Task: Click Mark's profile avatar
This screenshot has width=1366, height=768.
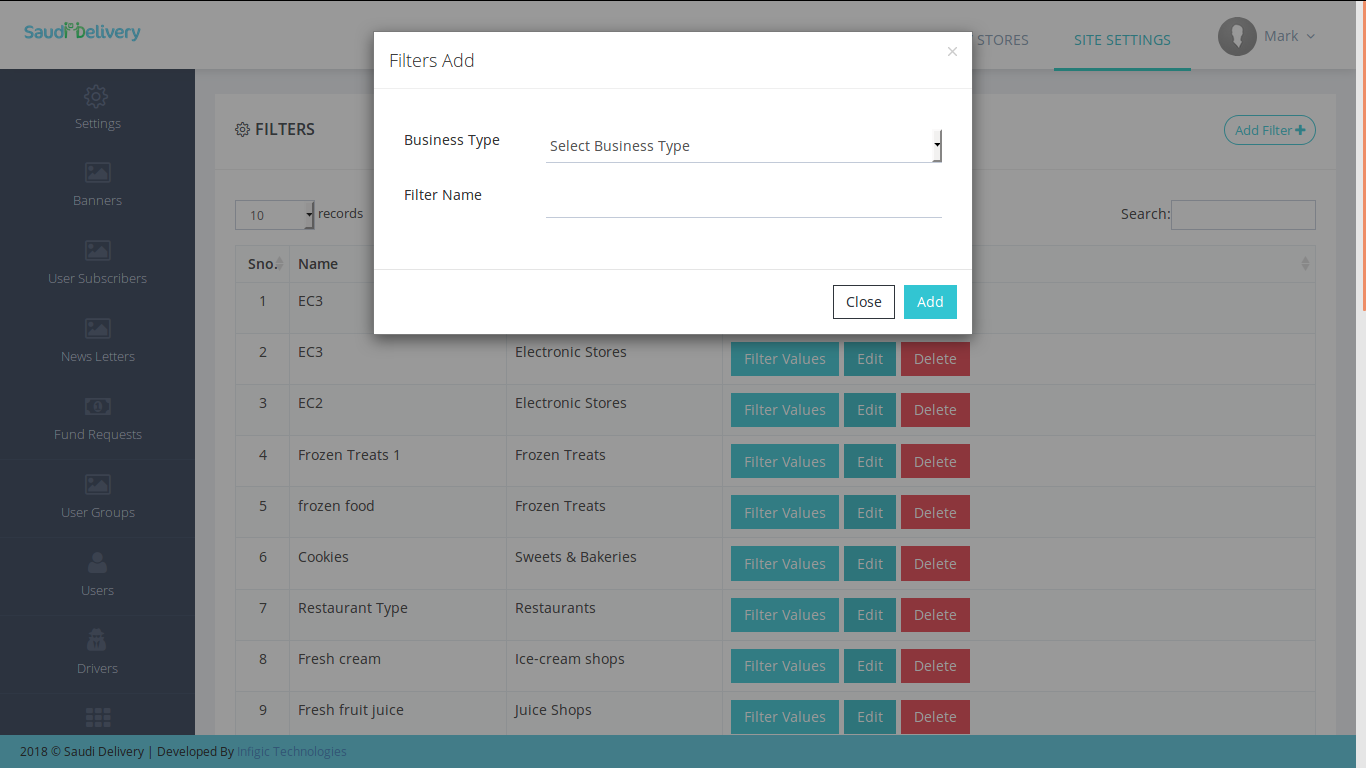Action: tap(1236, 37)
